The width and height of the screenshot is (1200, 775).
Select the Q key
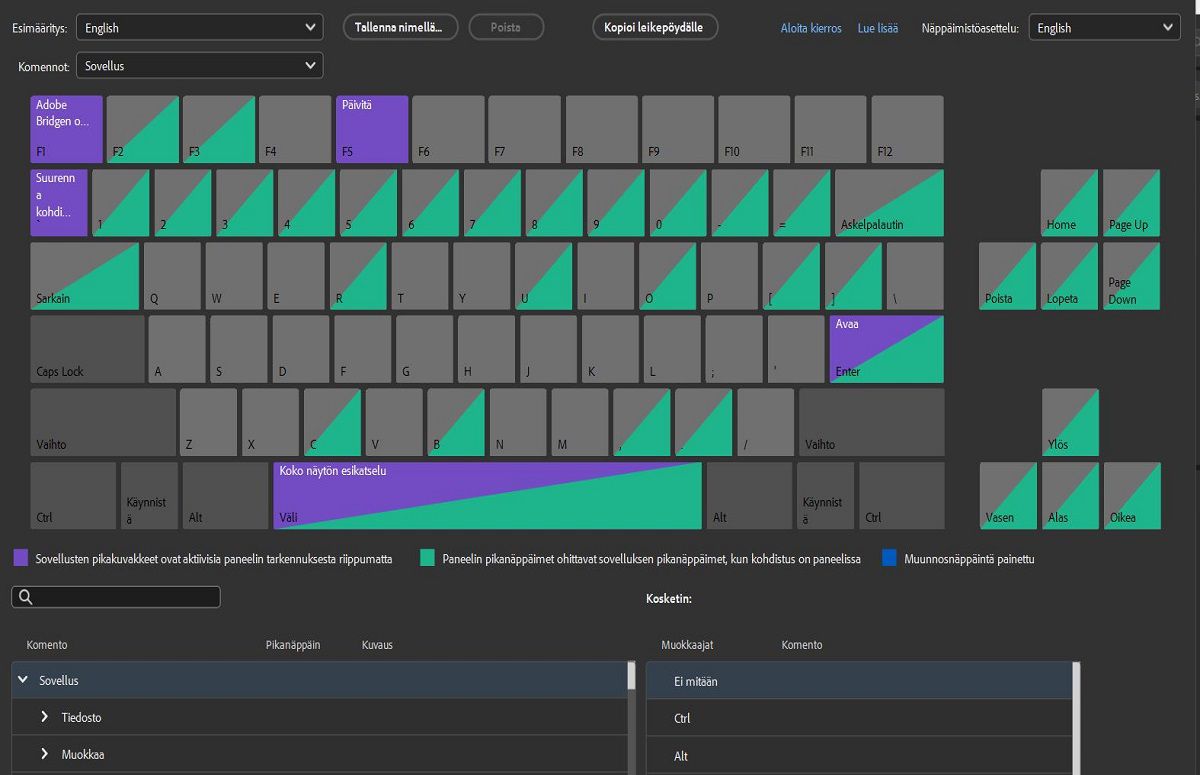[172, 276]
